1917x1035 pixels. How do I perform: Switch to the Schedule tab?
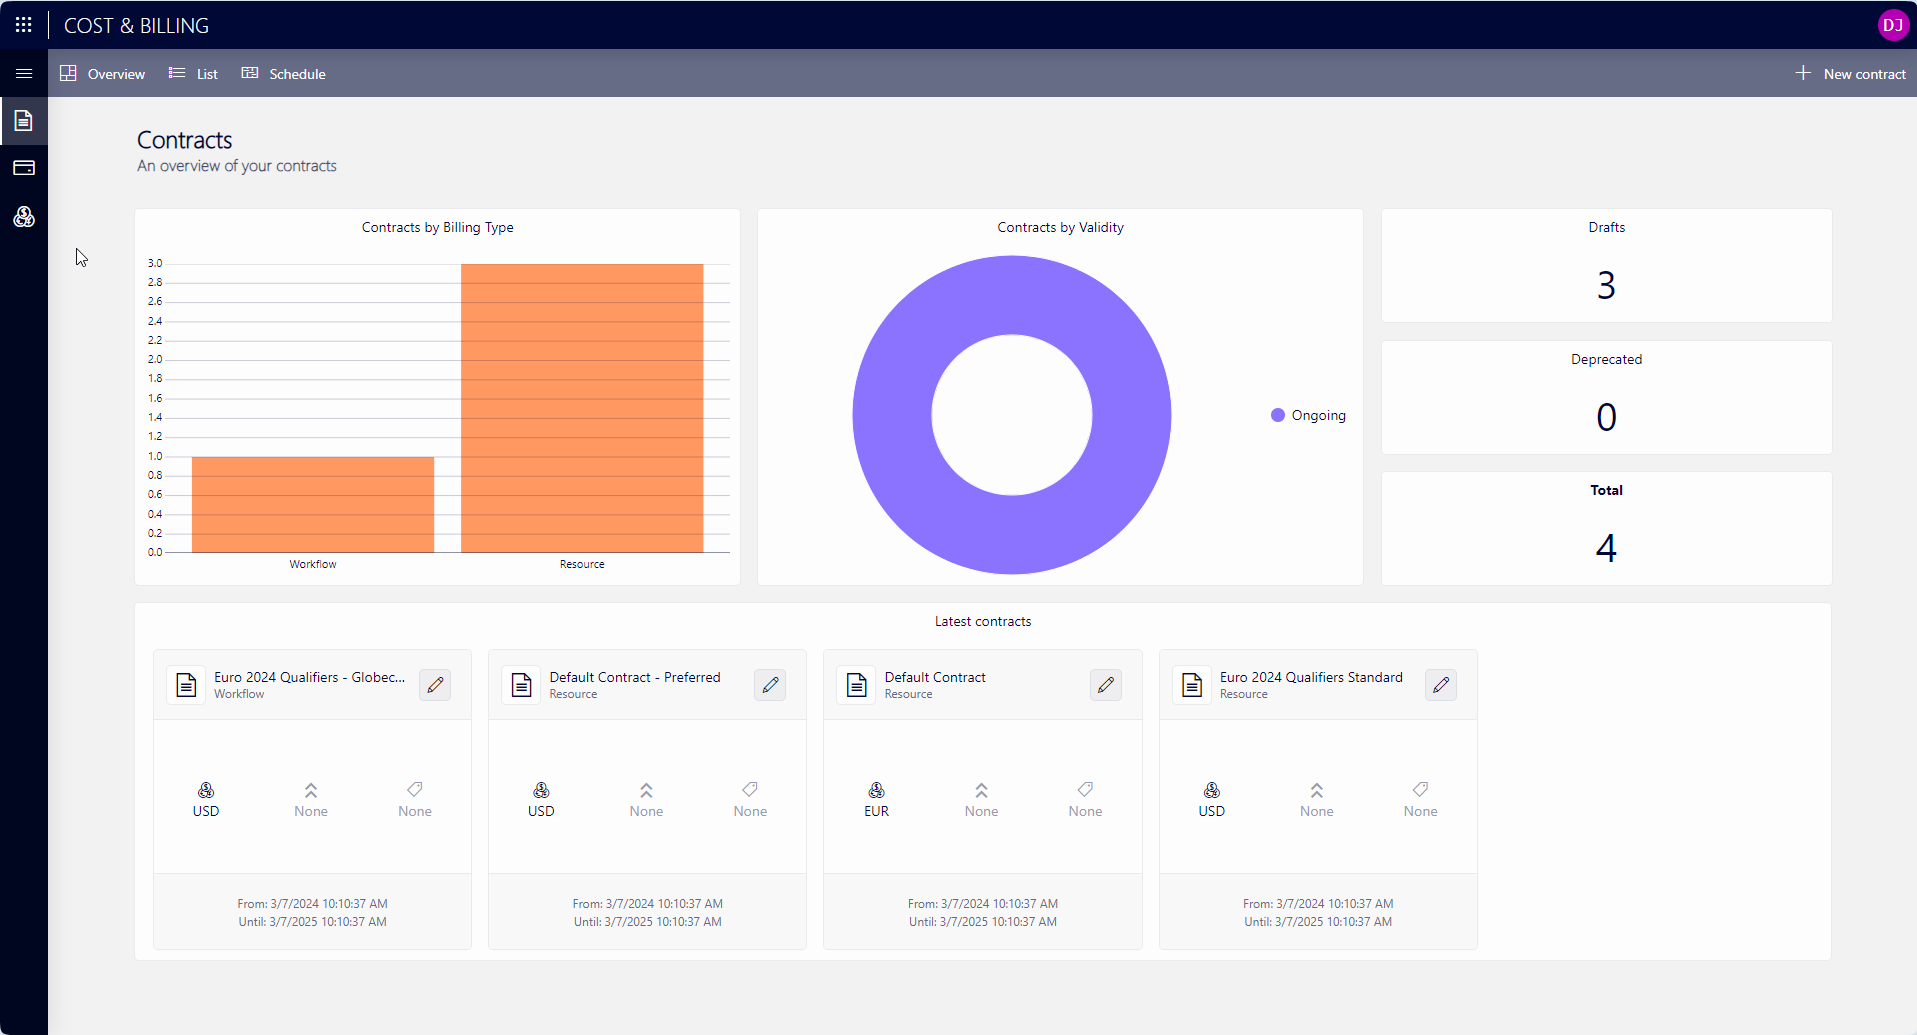(284, 74)
